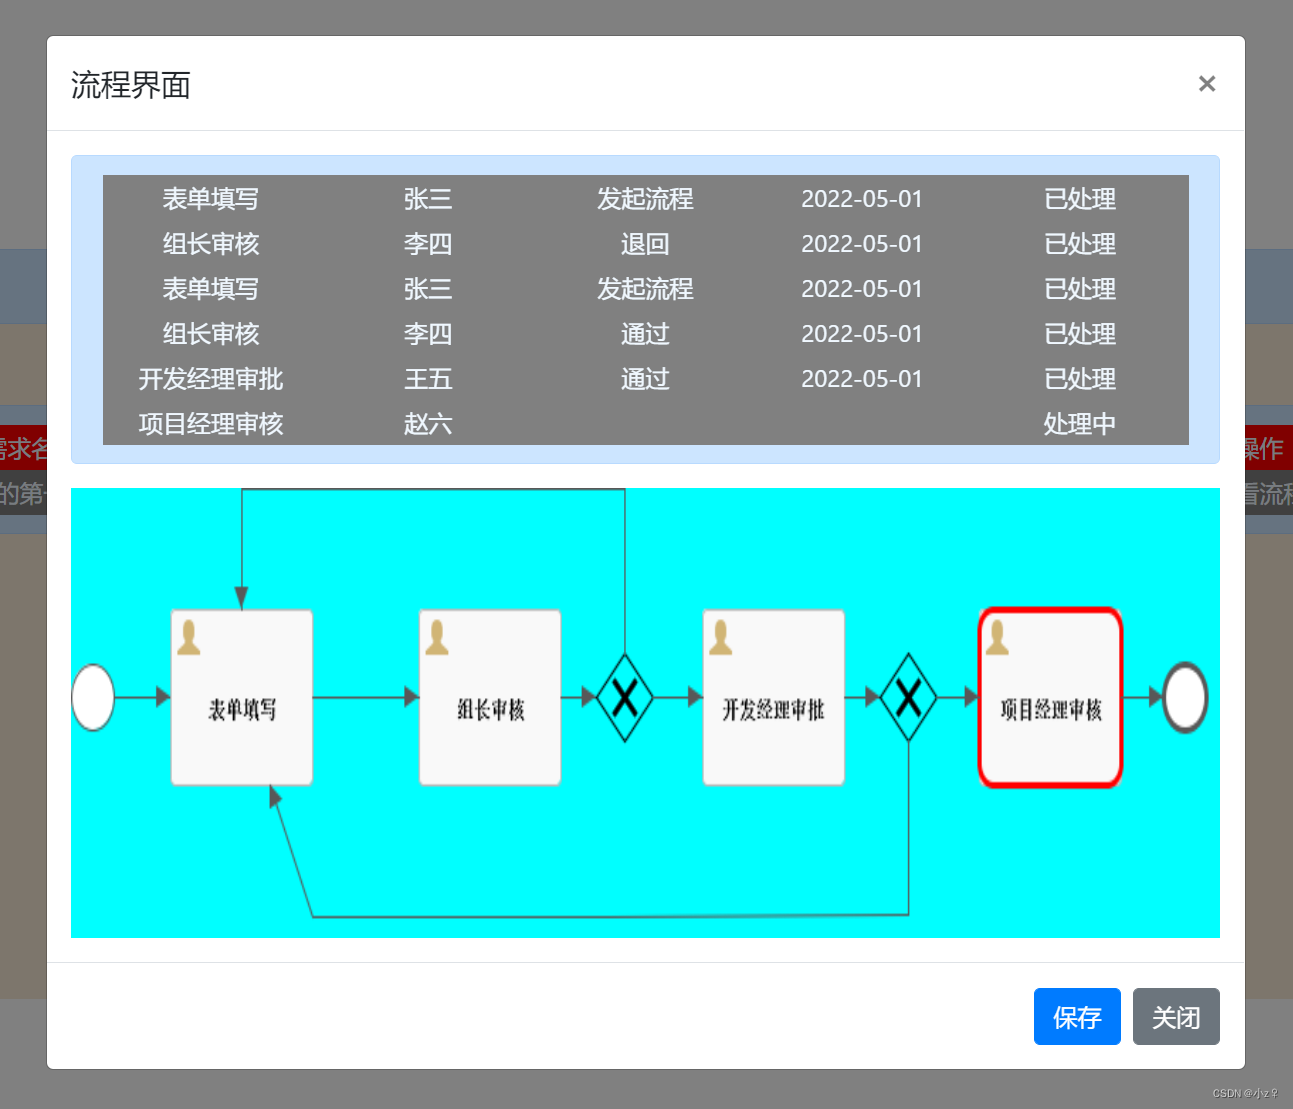The width and height of the screenshot is (1293, 1109).
Task: Select the 组长审核 task node in the diagram
Action: (x=490, y=697)
